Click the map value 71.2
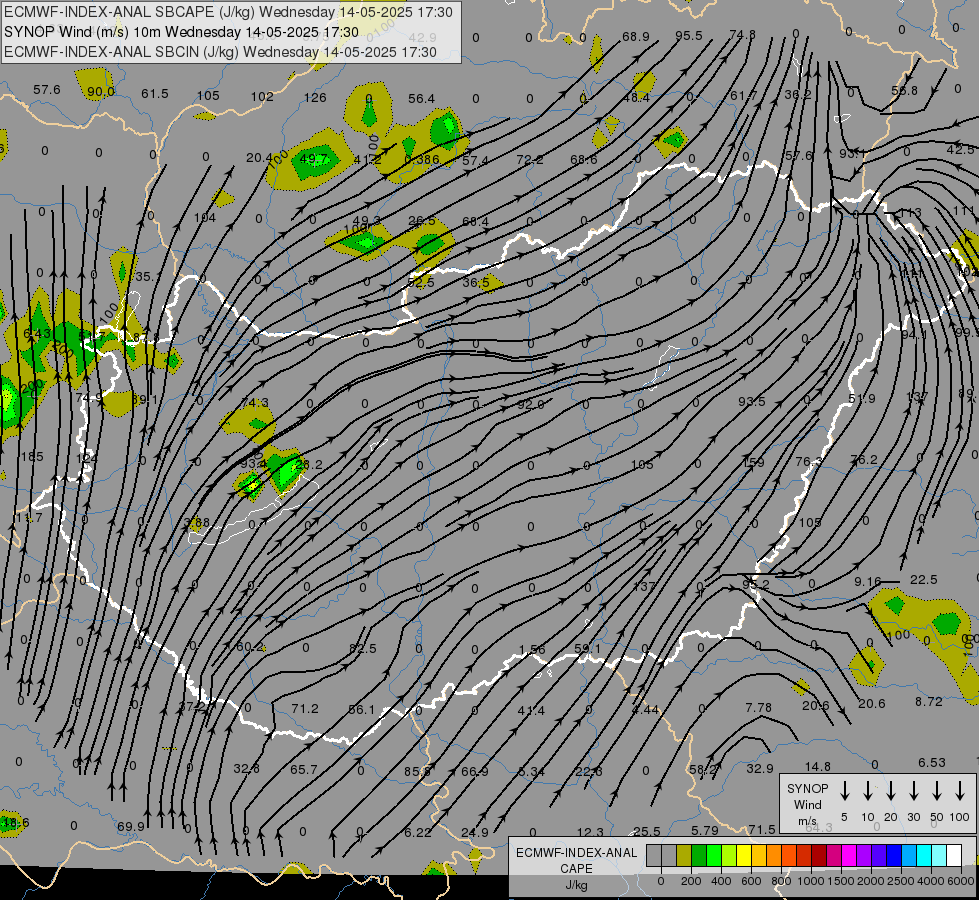Image resolution: width=979 pixels, height=900 pixels. (x=305, y=708)
